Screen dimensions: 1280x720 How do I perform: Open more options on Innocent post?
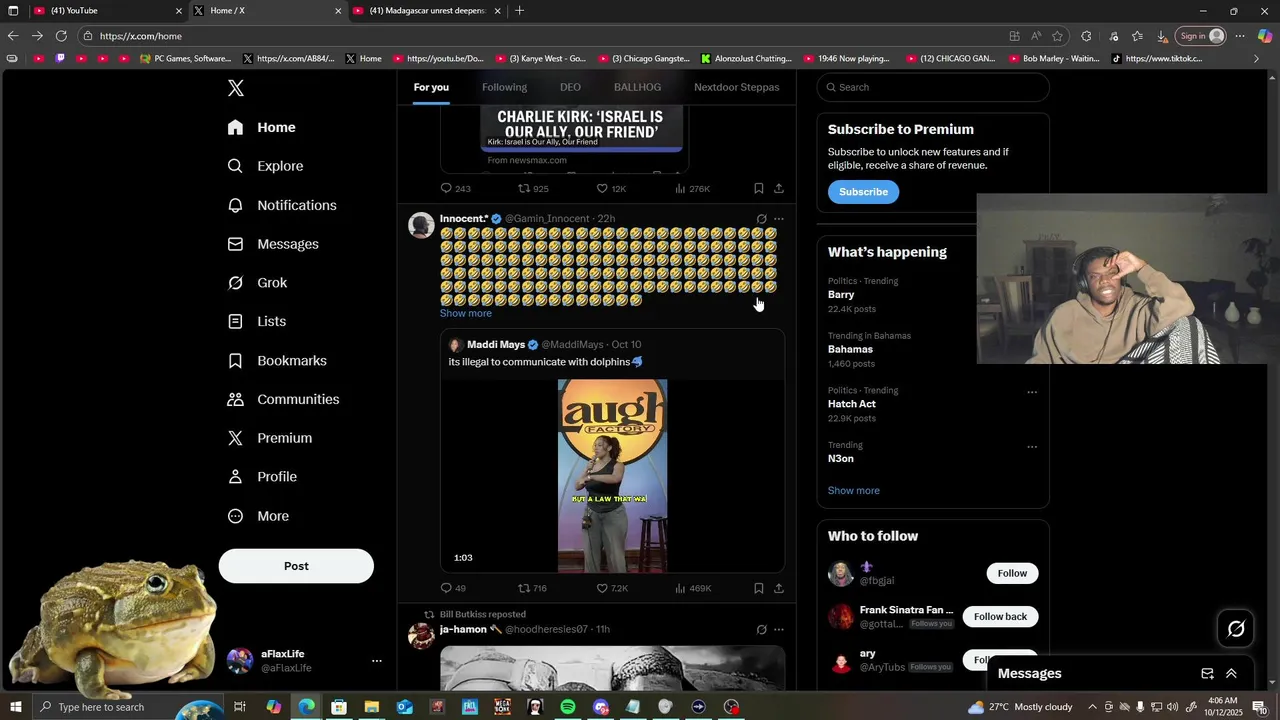tap(779, 219)
